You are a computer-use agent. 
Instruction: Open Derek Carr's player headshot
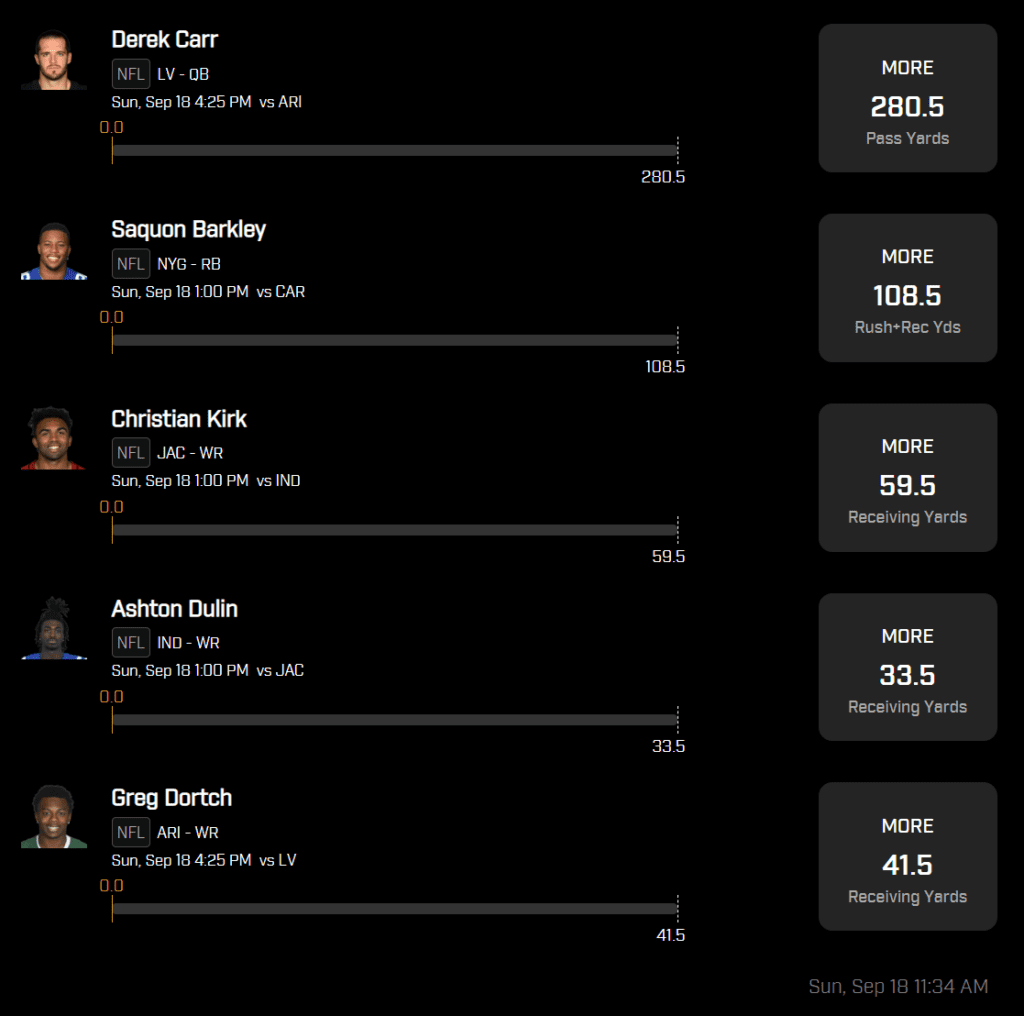pyautogui.click(x=54, y=60)
